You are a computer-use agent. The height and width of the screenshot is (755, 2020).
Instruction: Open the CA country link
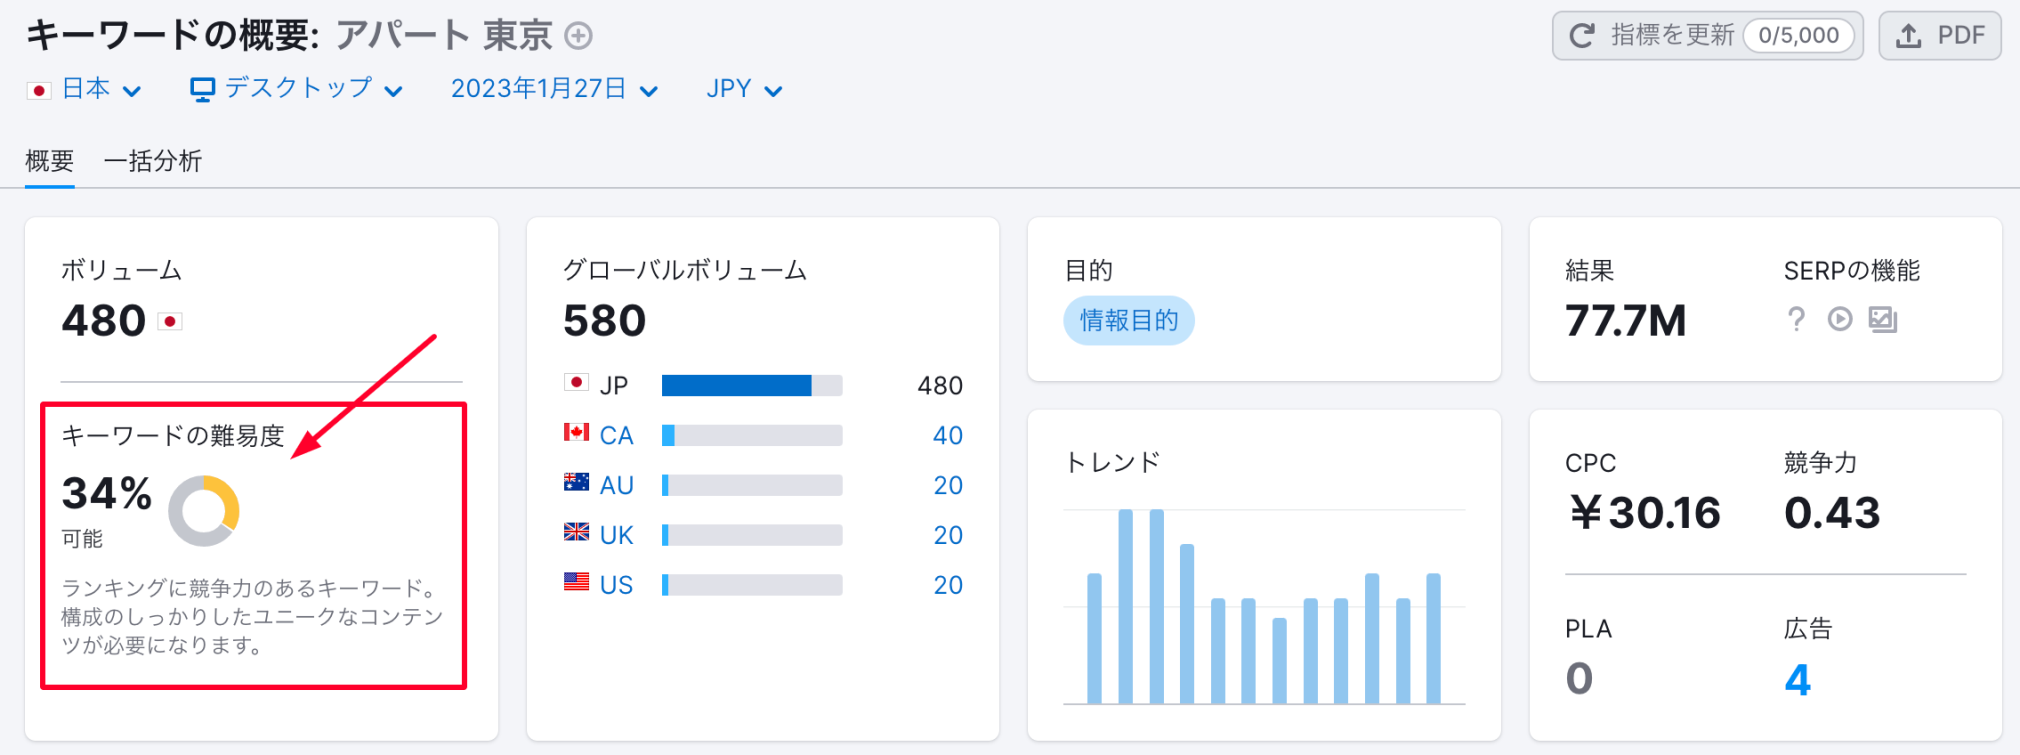coord(616,435)
